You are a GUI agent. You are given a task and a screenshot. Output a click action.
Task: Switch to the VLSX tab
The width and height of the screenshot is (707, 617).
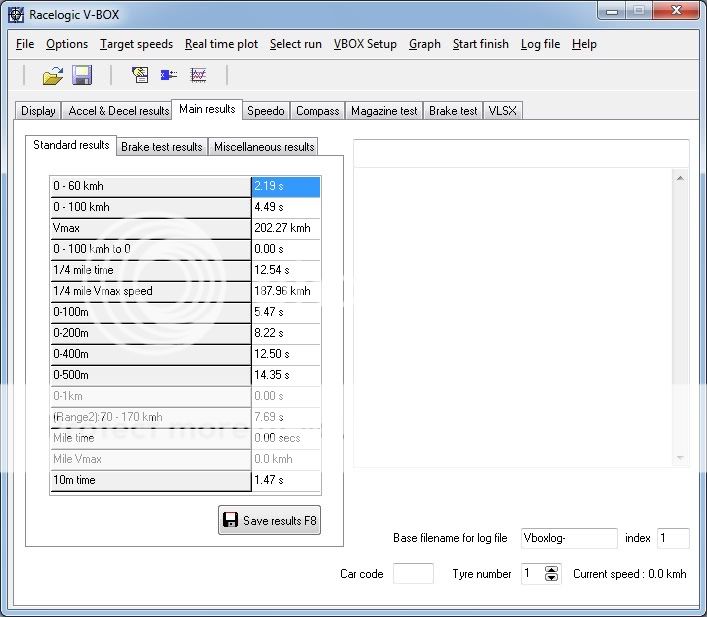coord(503,111)
